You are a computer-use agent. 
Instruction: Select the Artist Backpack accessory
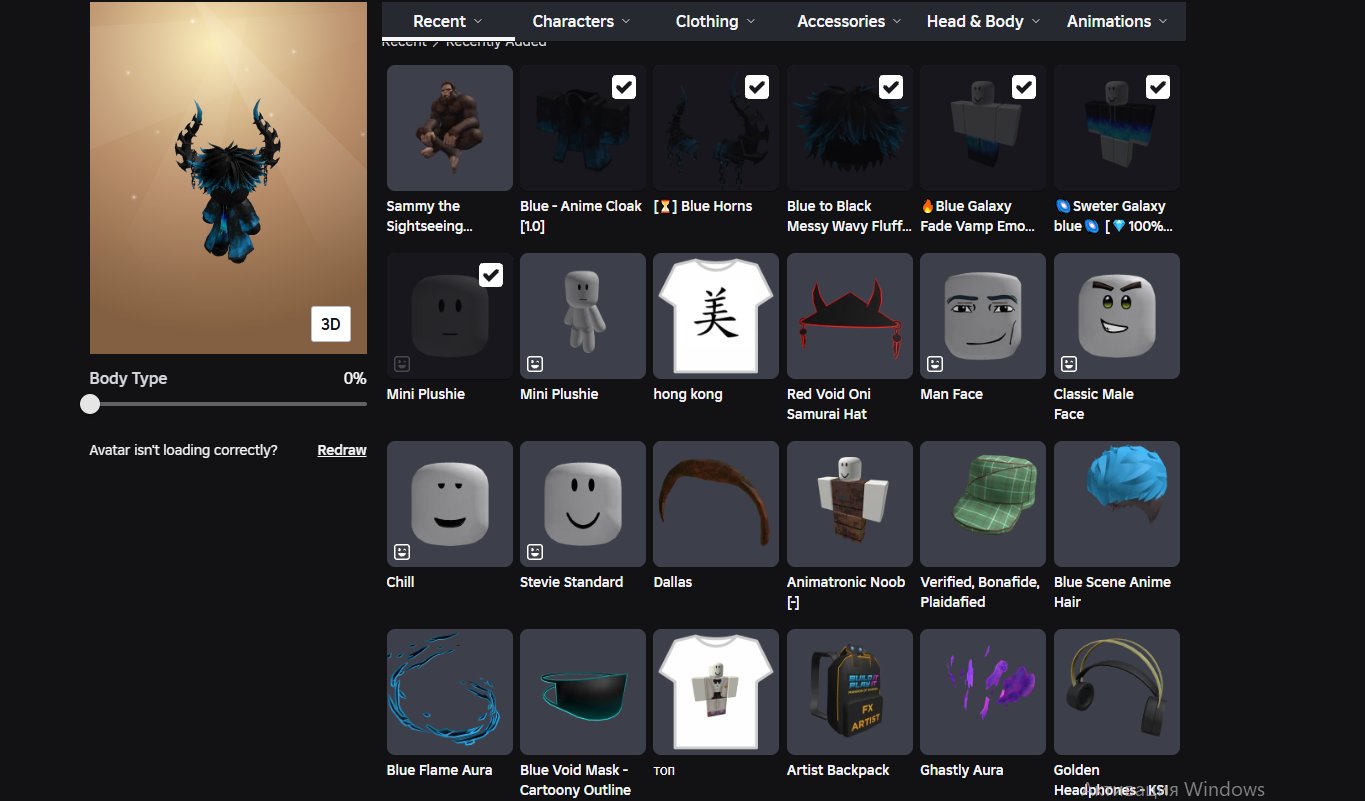click(849, 692)
